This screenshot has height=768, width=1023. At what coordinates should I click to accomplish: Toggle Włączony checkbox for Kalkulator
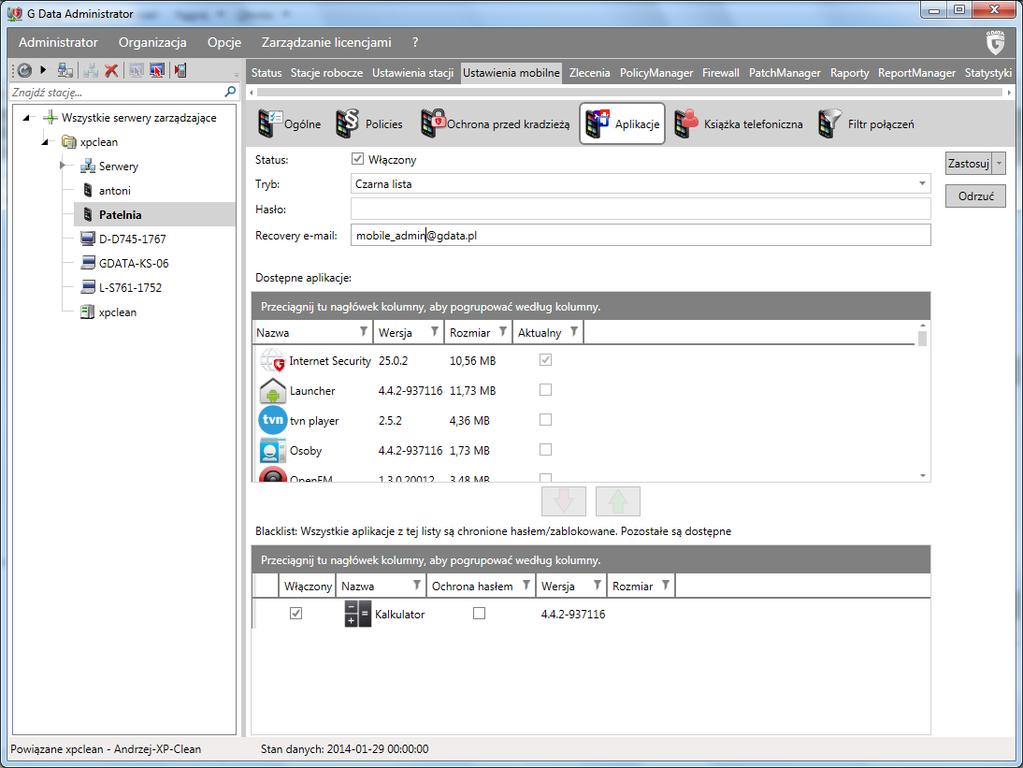pos(296,613)
